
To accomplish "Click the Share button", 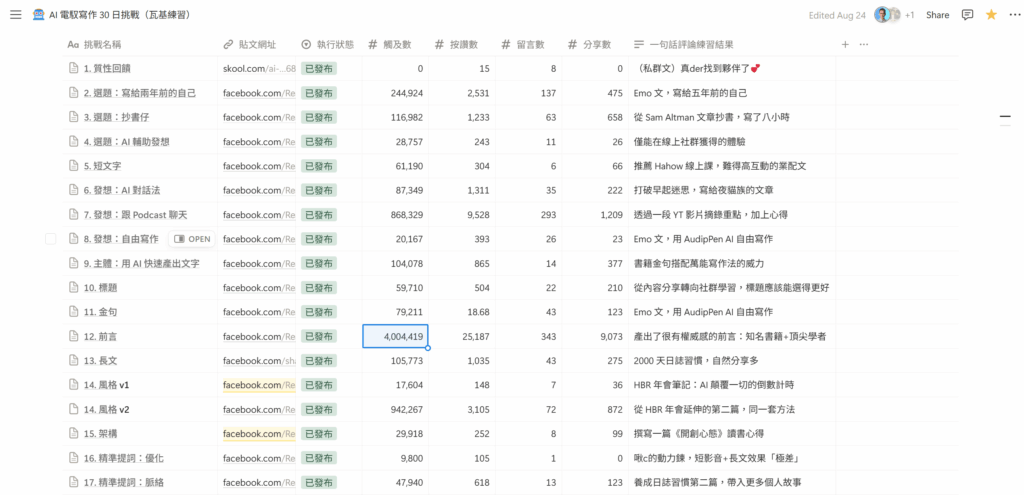I will tap(937, 15).
